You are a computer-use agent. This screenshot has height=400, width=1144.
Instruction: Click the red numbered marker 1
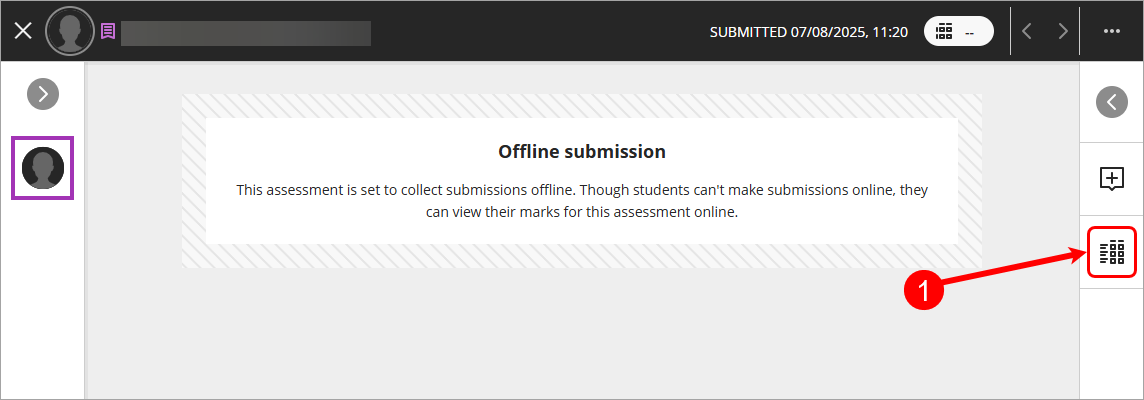[924, 290]
